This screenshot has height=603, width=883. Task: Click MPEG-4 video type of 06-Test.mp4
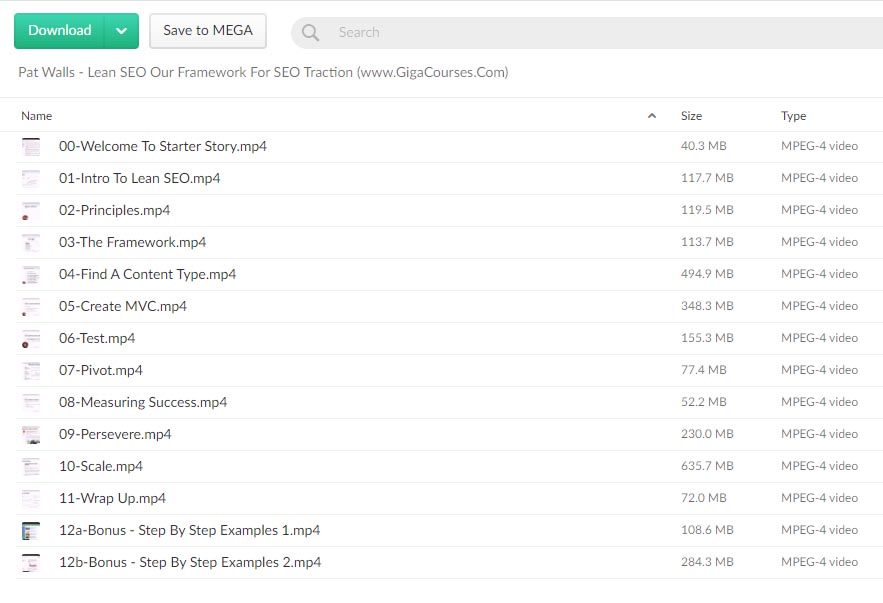coord(819,339)
